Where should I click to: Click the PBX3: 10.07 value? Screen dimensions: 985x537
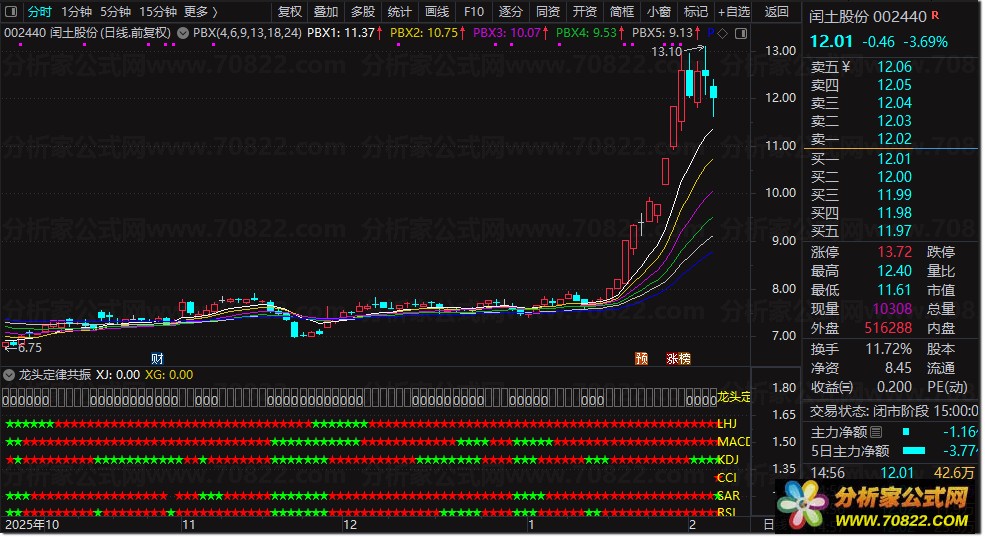click(x=507, y=33)
